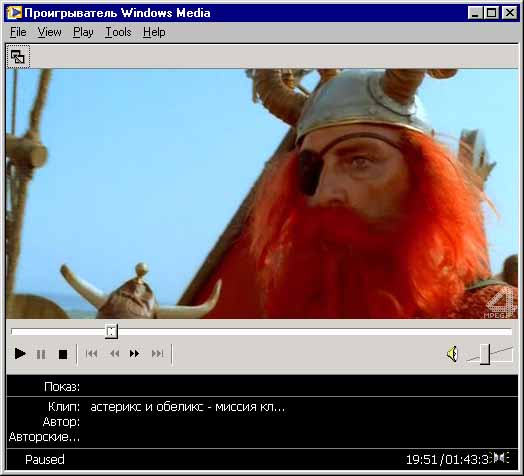524x476 pixels.
Task: Click the 'Показ:' label
Action: pyautogui.click(x=62, y=387)
